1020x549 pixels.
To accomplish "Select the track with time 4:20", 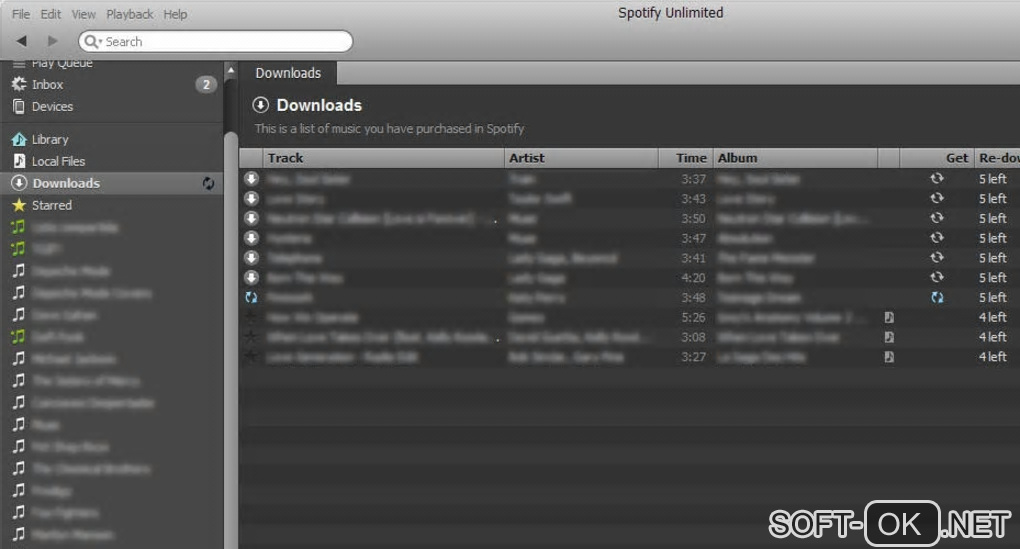I will tap(630, 278).
